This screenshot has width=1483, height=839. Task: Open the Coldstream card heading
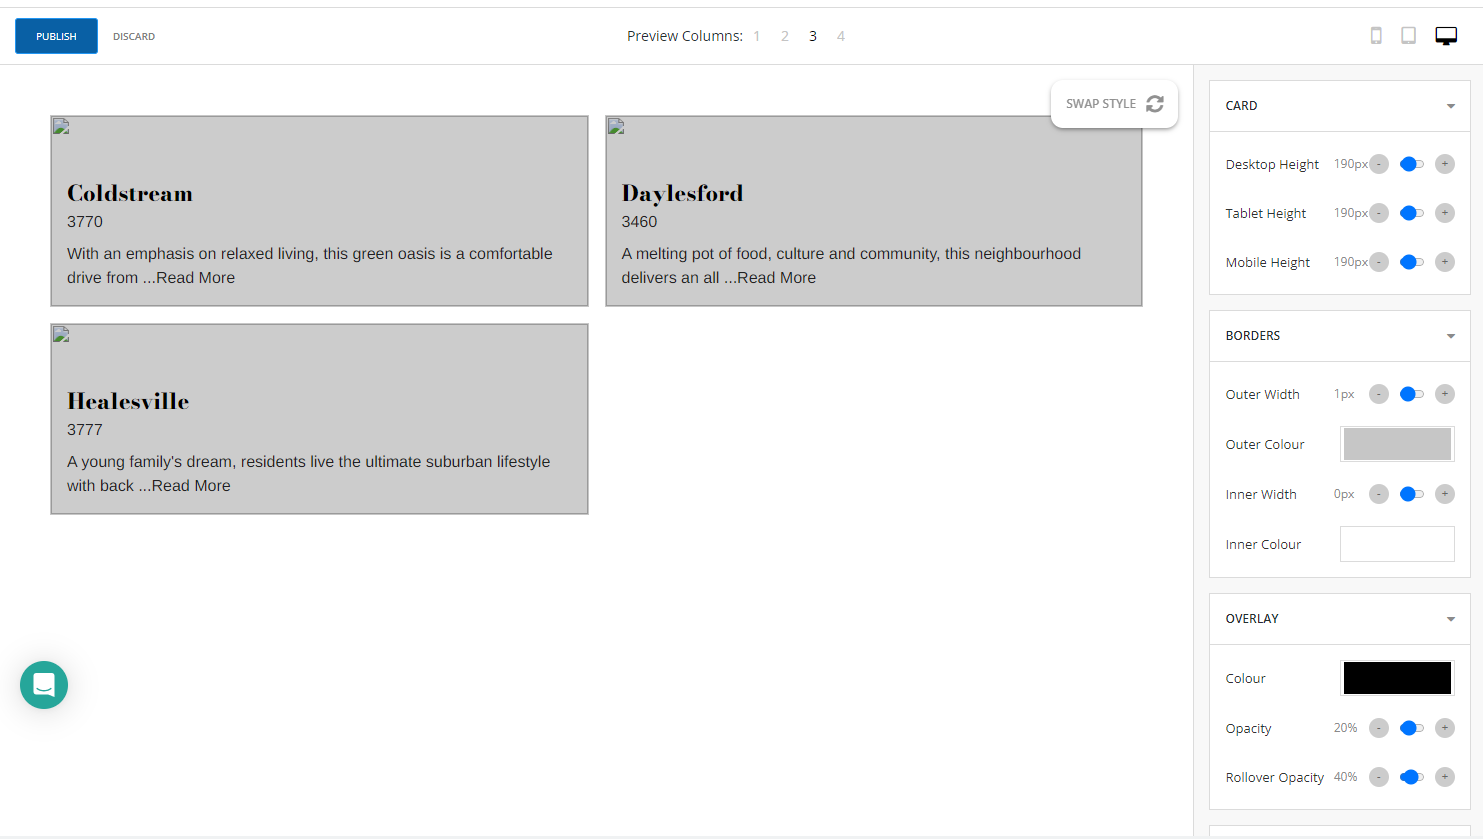tap(130, 193)
